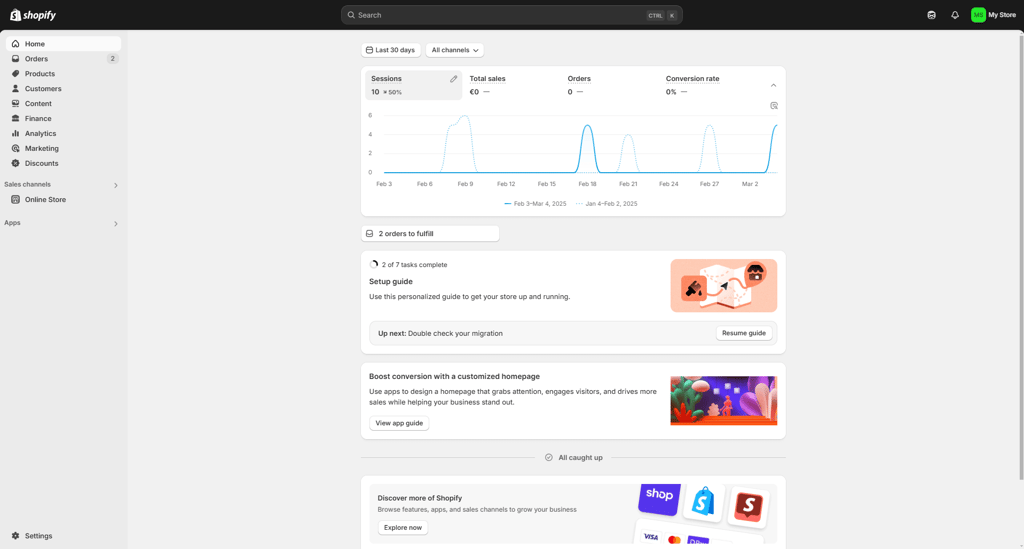Click the blue Shopify bag app icon
The image size is (1024, 549).
(703, 503)
